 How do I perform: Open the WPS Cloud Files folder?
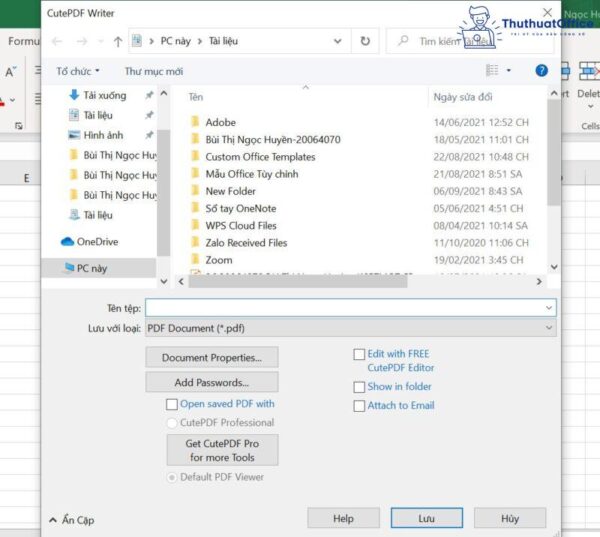pyautogui.click(x=241, y=226)
